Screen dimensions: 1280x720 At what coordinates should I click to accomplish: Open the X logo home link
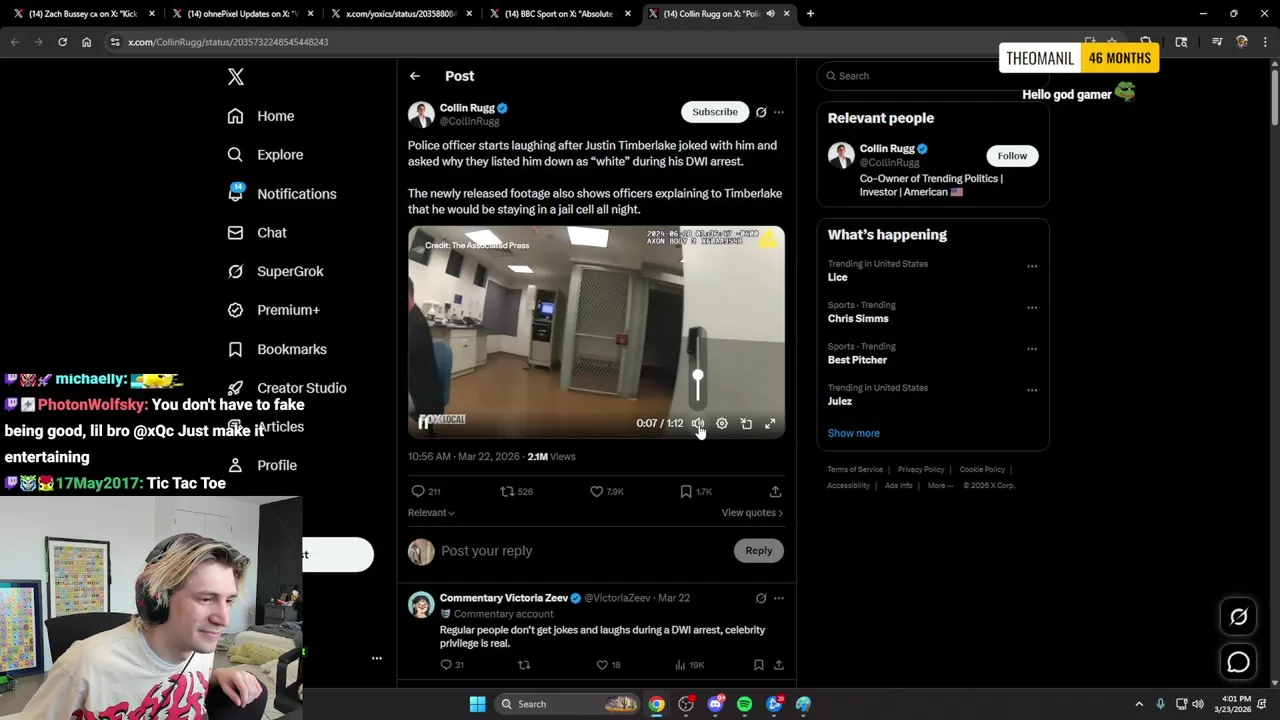[x=236, y=77]
